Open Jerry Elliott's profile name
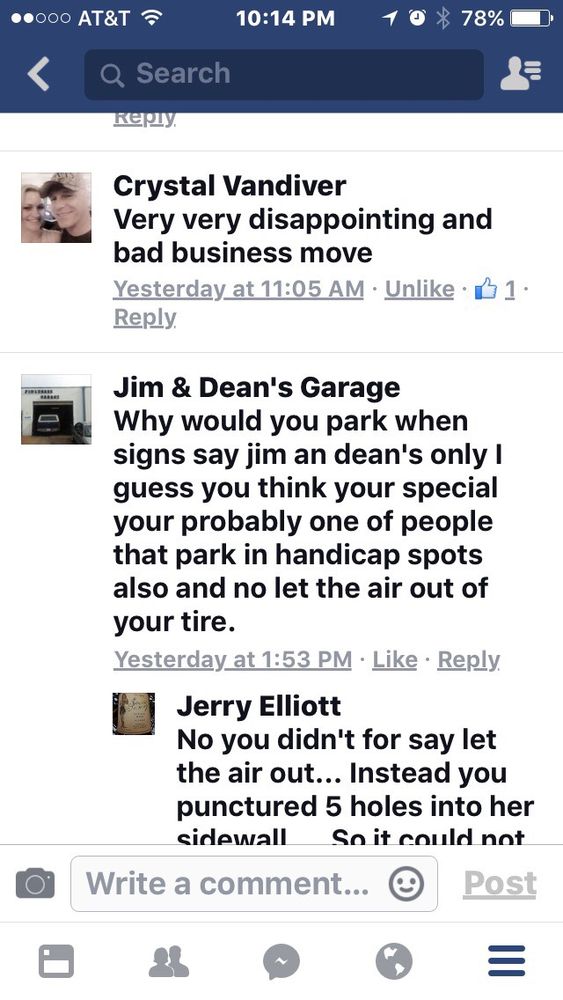563x1000 pixels. click(x=259, y=706)
